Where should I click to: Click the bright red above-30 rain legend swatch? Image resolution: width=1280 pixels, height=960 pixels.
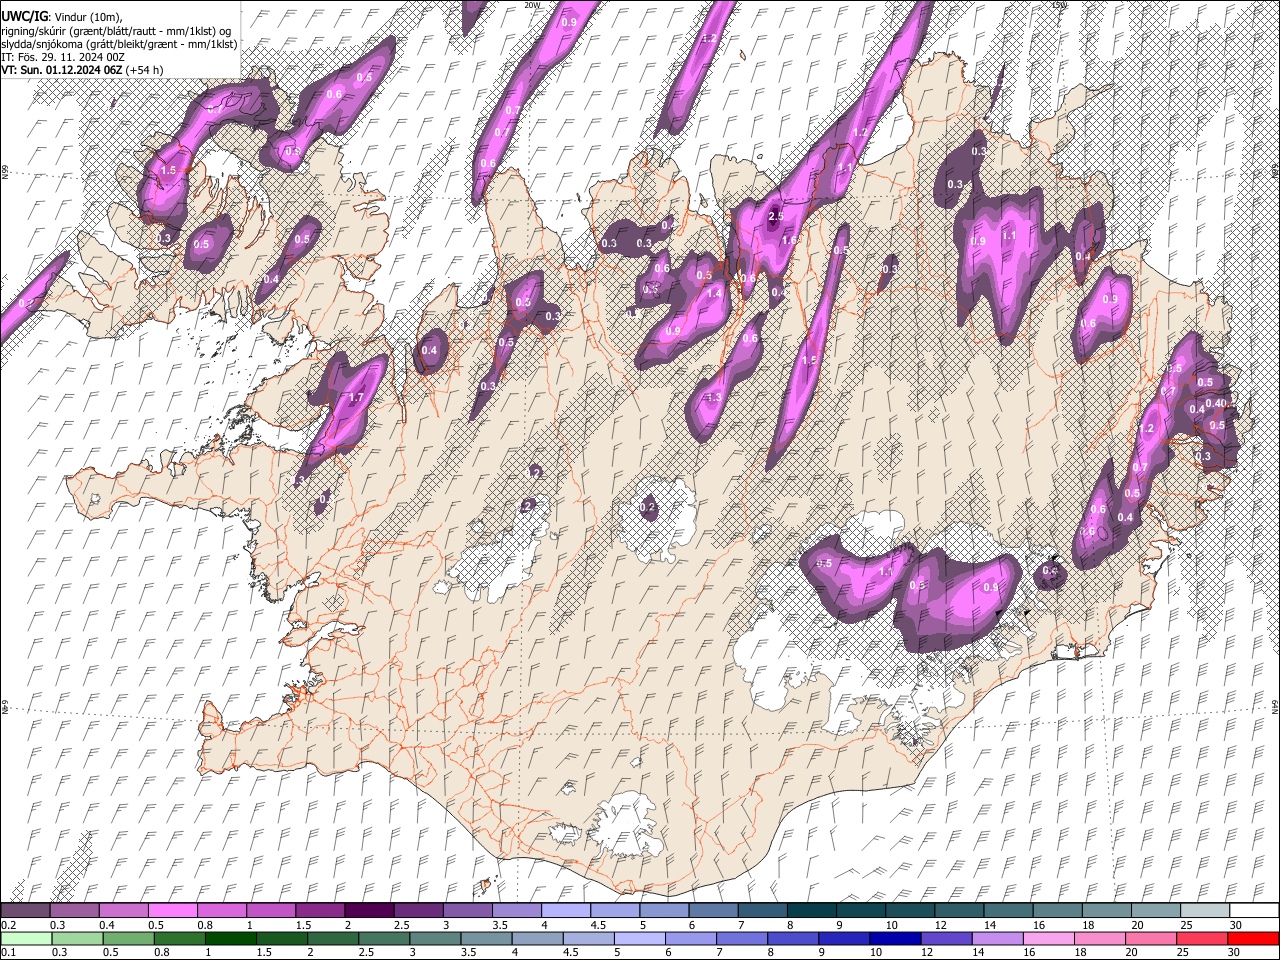click(1253, 938)
